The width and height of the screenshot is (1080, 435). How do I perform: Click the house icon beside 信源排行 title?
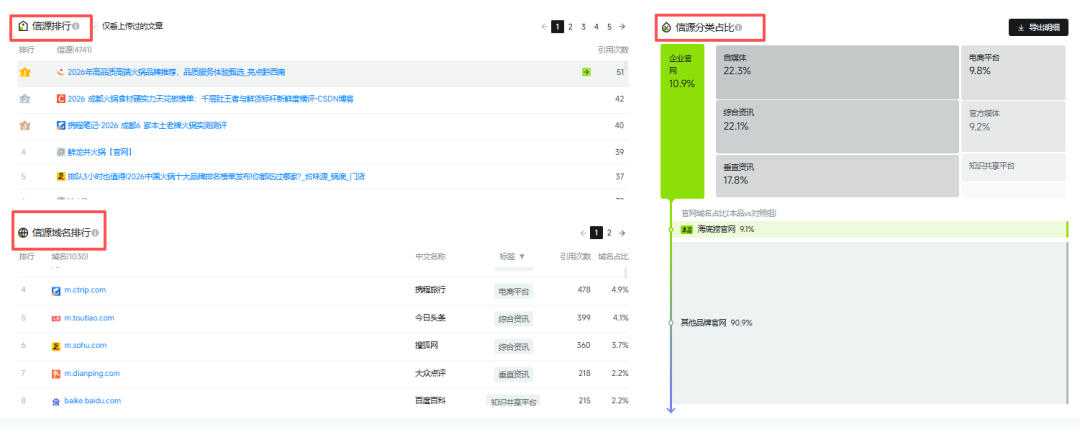(x=23, y=26)
